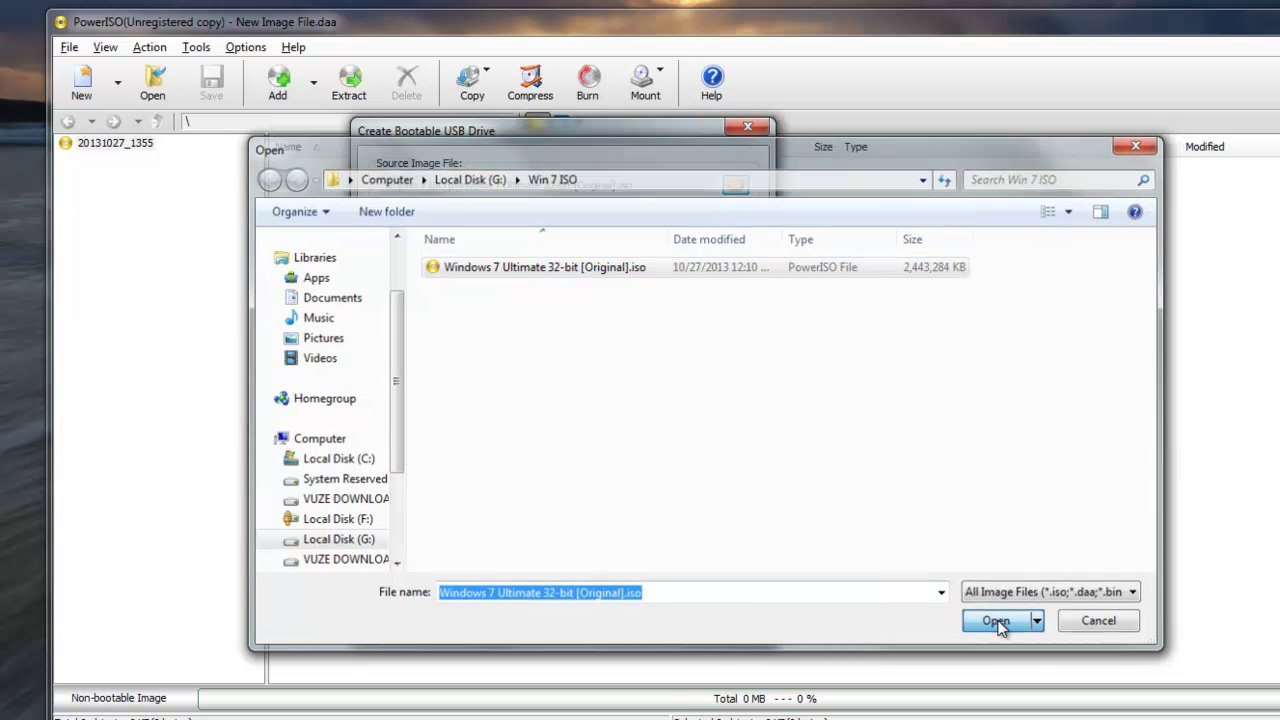Sort by the Type column header

pos(840,240)
